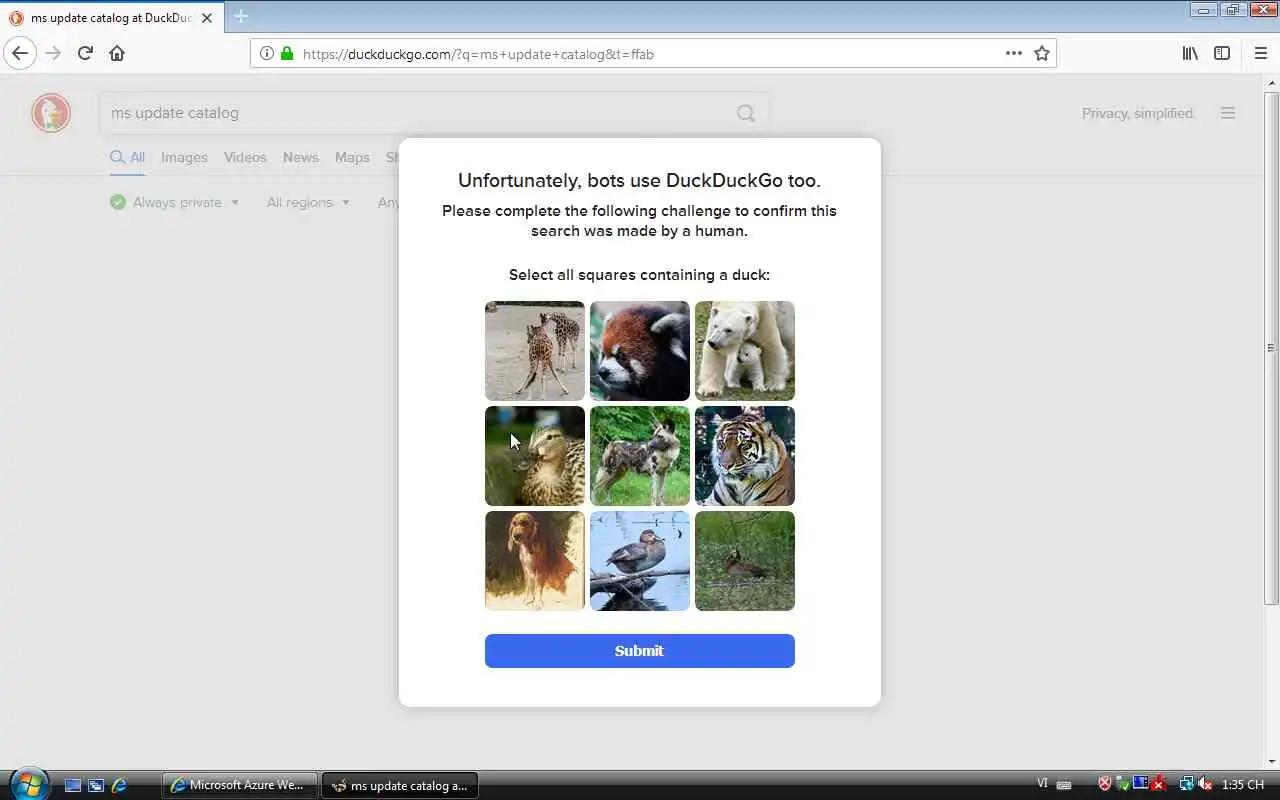Switch to the All results tab
Image resolution: width=1280 pixels, height=800 pixels.
[x=128, y=157]
